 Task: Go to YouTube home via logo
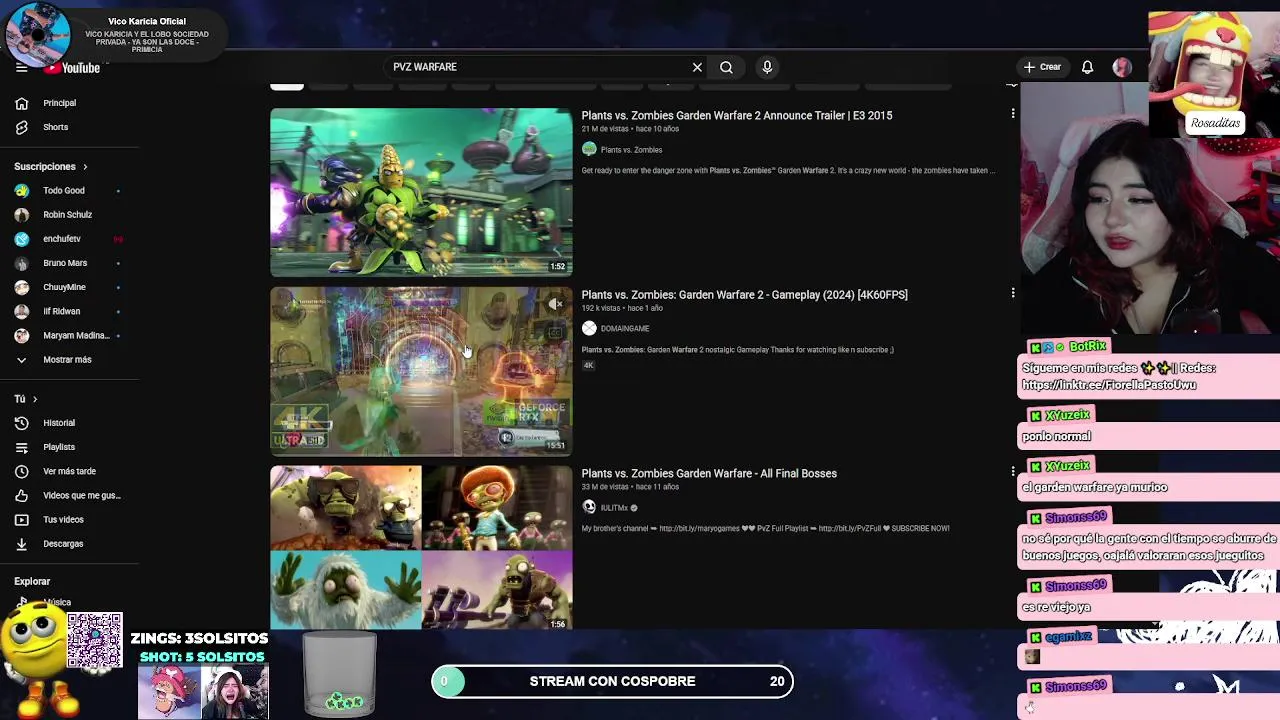(x=72, y=68)
